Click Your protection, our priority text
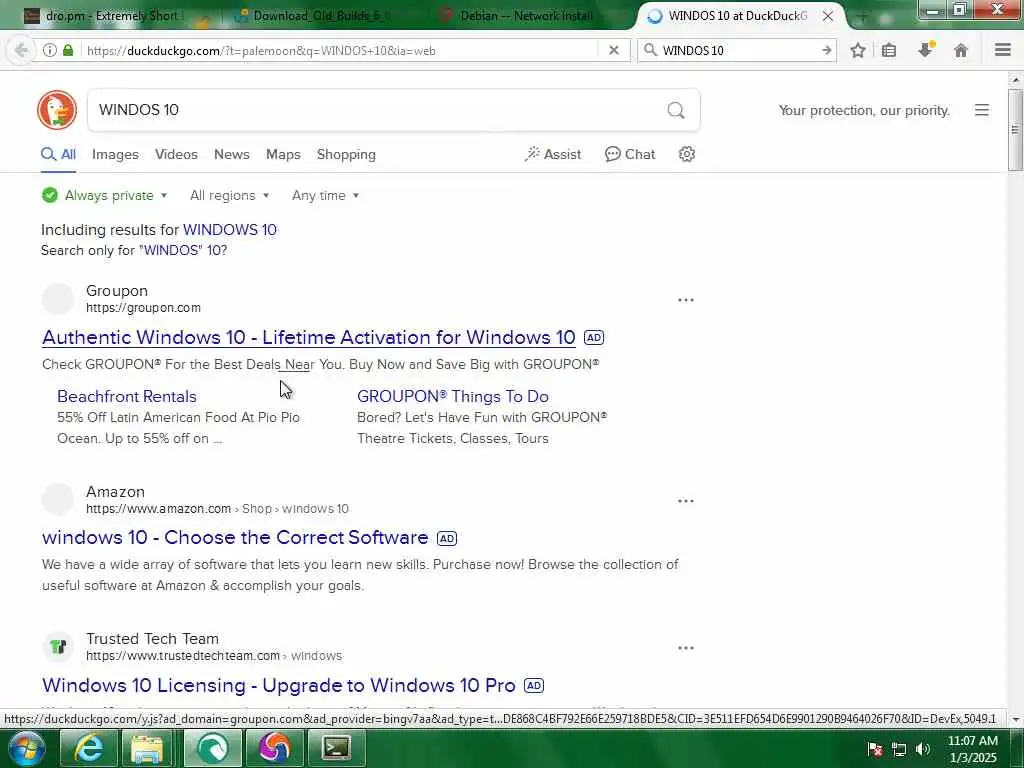This screenshot has height=768, width=1024. pyautogui.click(x=864, y=110)
